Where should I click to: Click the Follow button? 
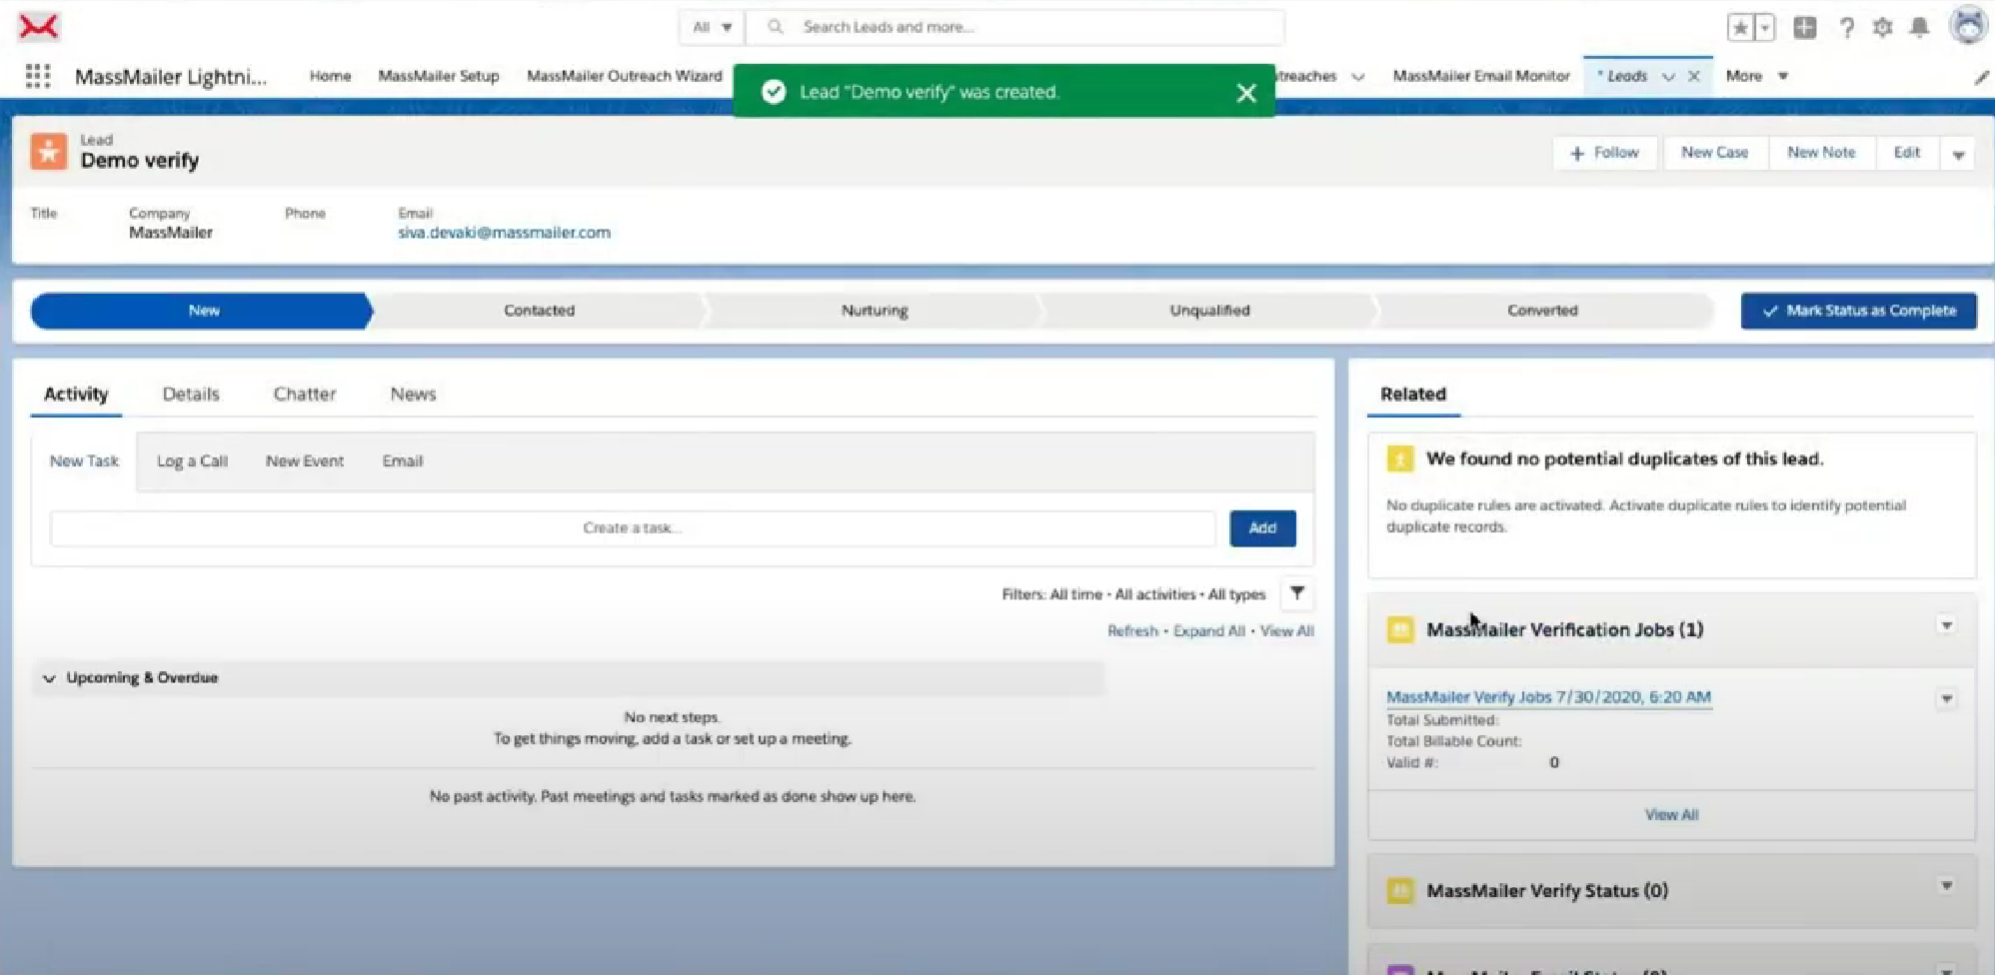(x=1604, y=153)
